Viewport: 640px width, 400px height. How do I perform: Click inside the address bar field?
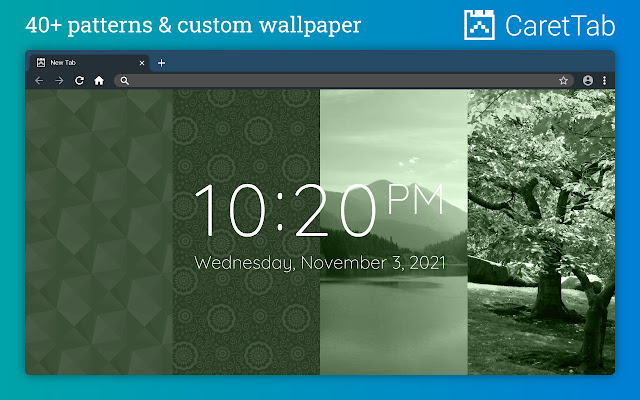343,81
